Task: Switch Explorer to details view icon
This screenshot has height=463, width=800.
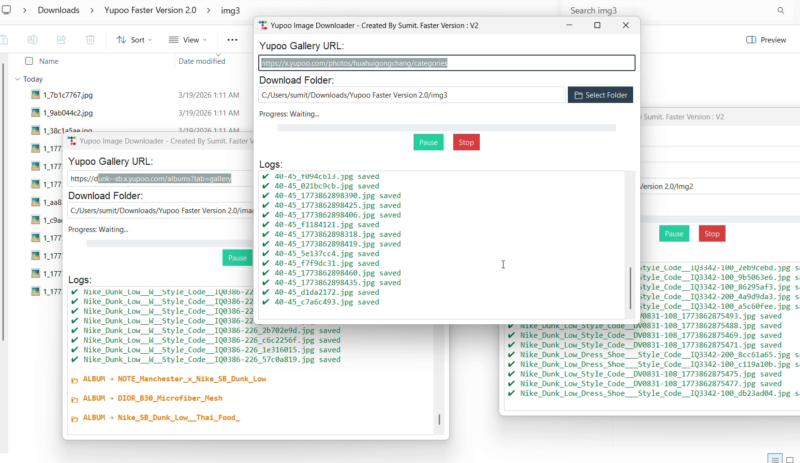Action: [775, 459]
